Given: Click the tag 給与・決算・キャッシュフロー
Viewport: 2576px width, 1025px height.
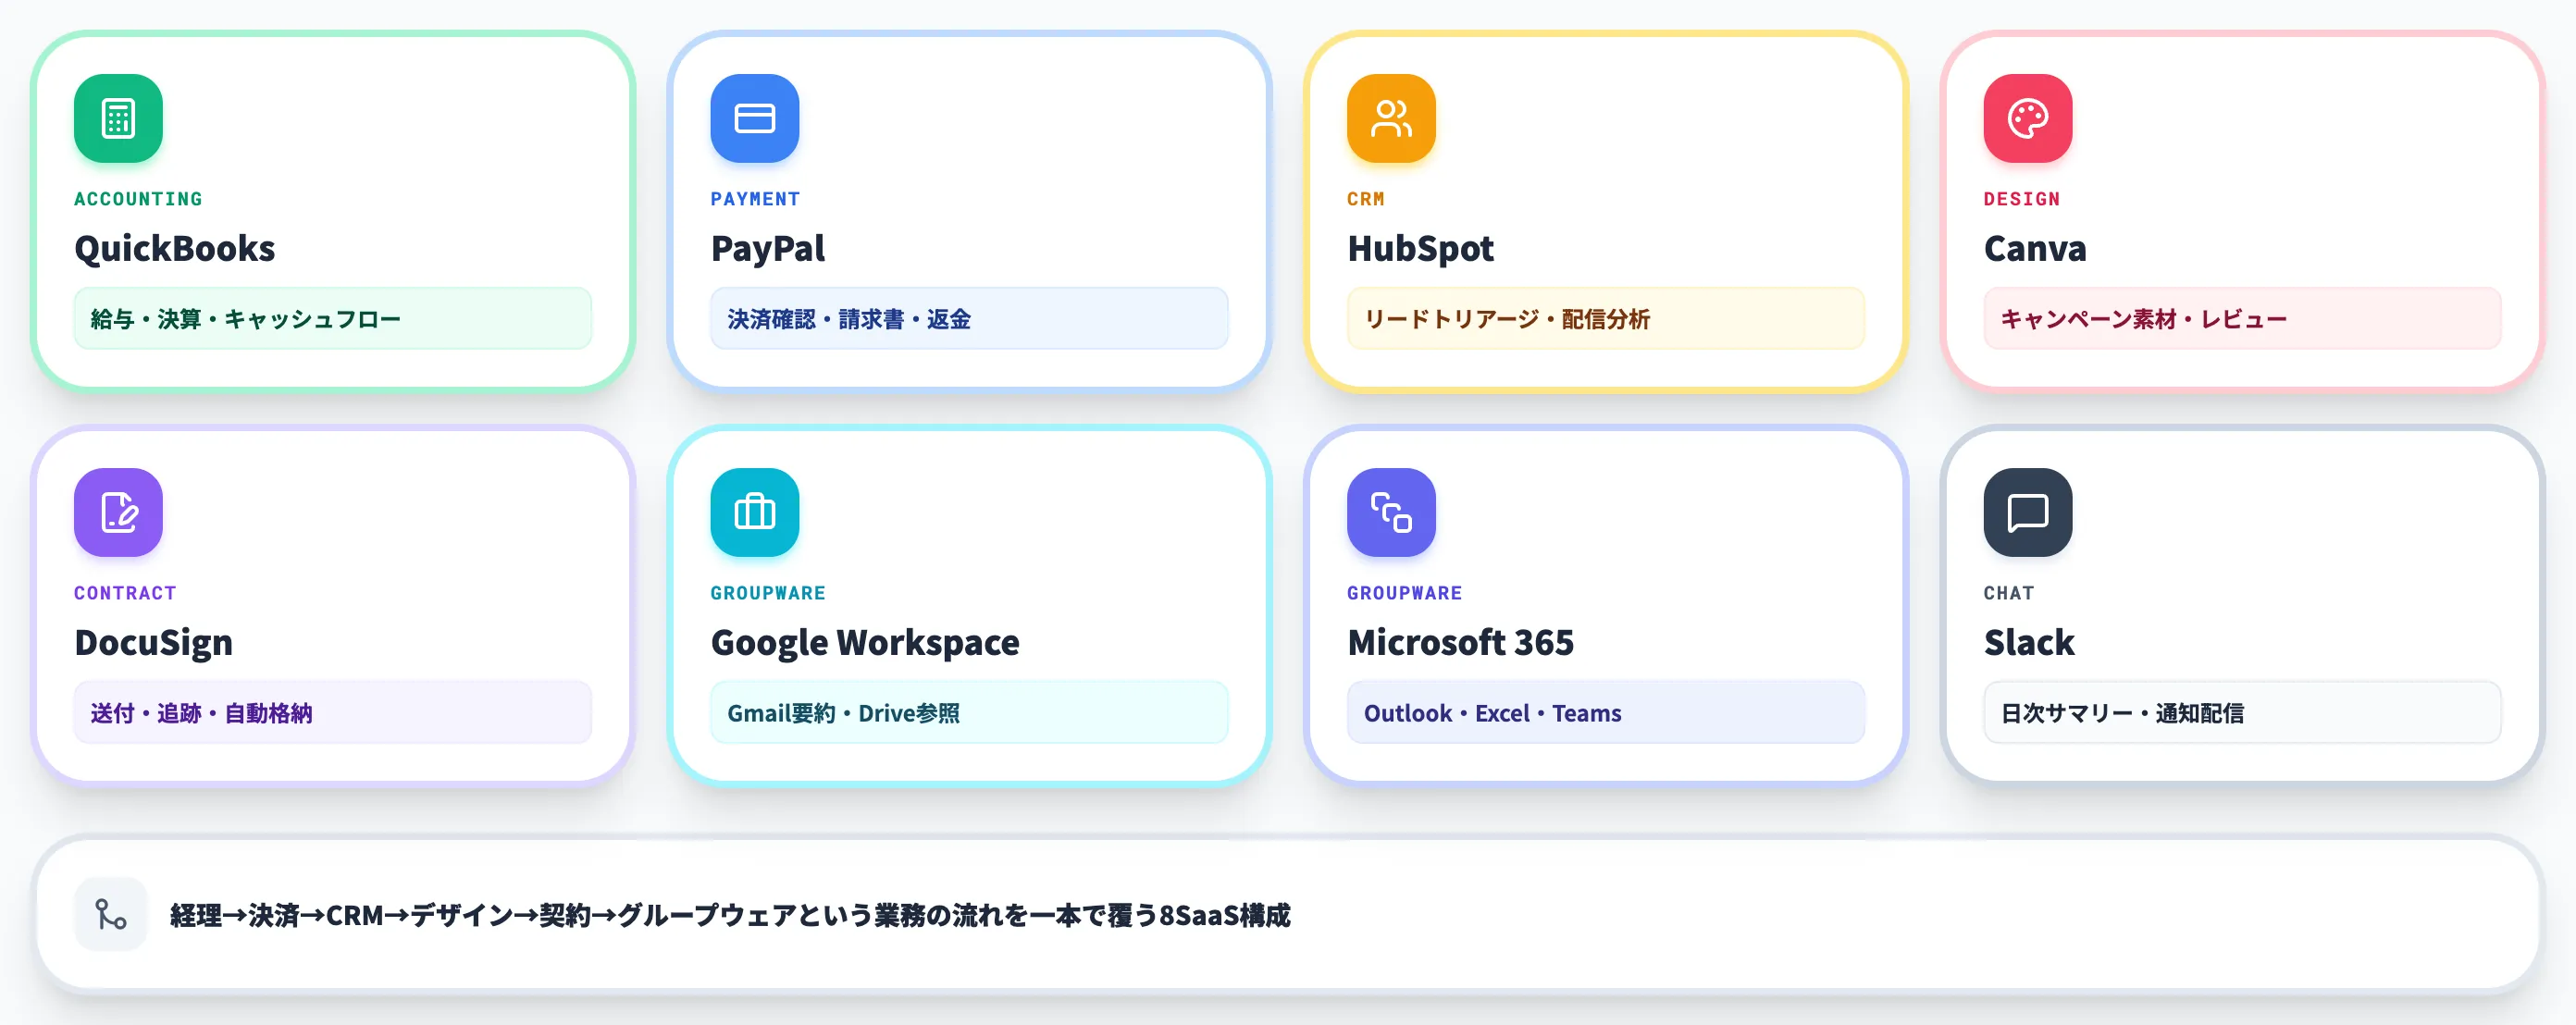Looking at the screenshot, I should coord(333,319).
